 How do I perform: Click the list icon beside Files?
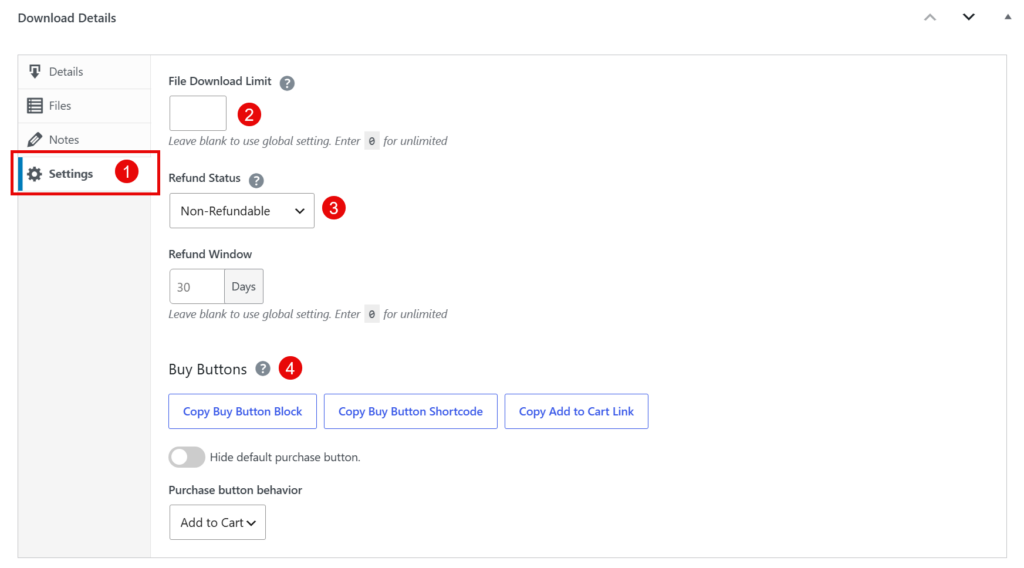point(35,105)
